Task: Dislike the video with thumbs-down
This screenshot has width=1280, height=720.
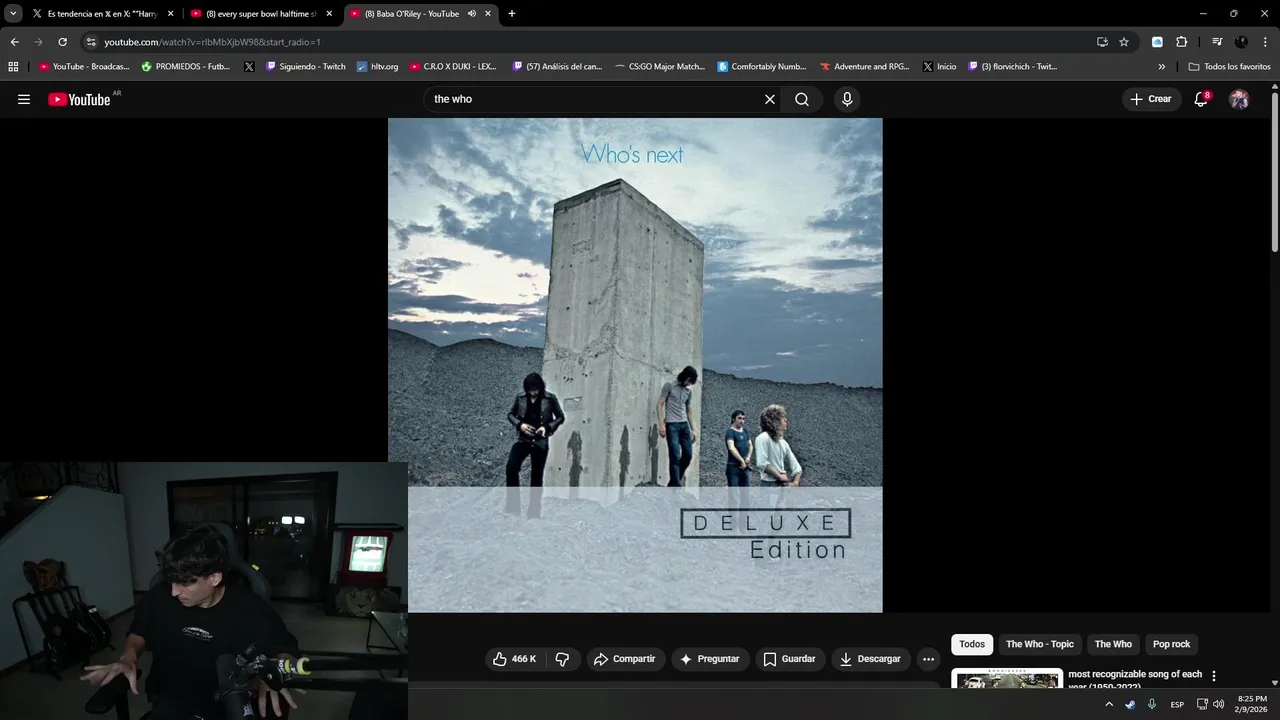Action: (562, 659)
